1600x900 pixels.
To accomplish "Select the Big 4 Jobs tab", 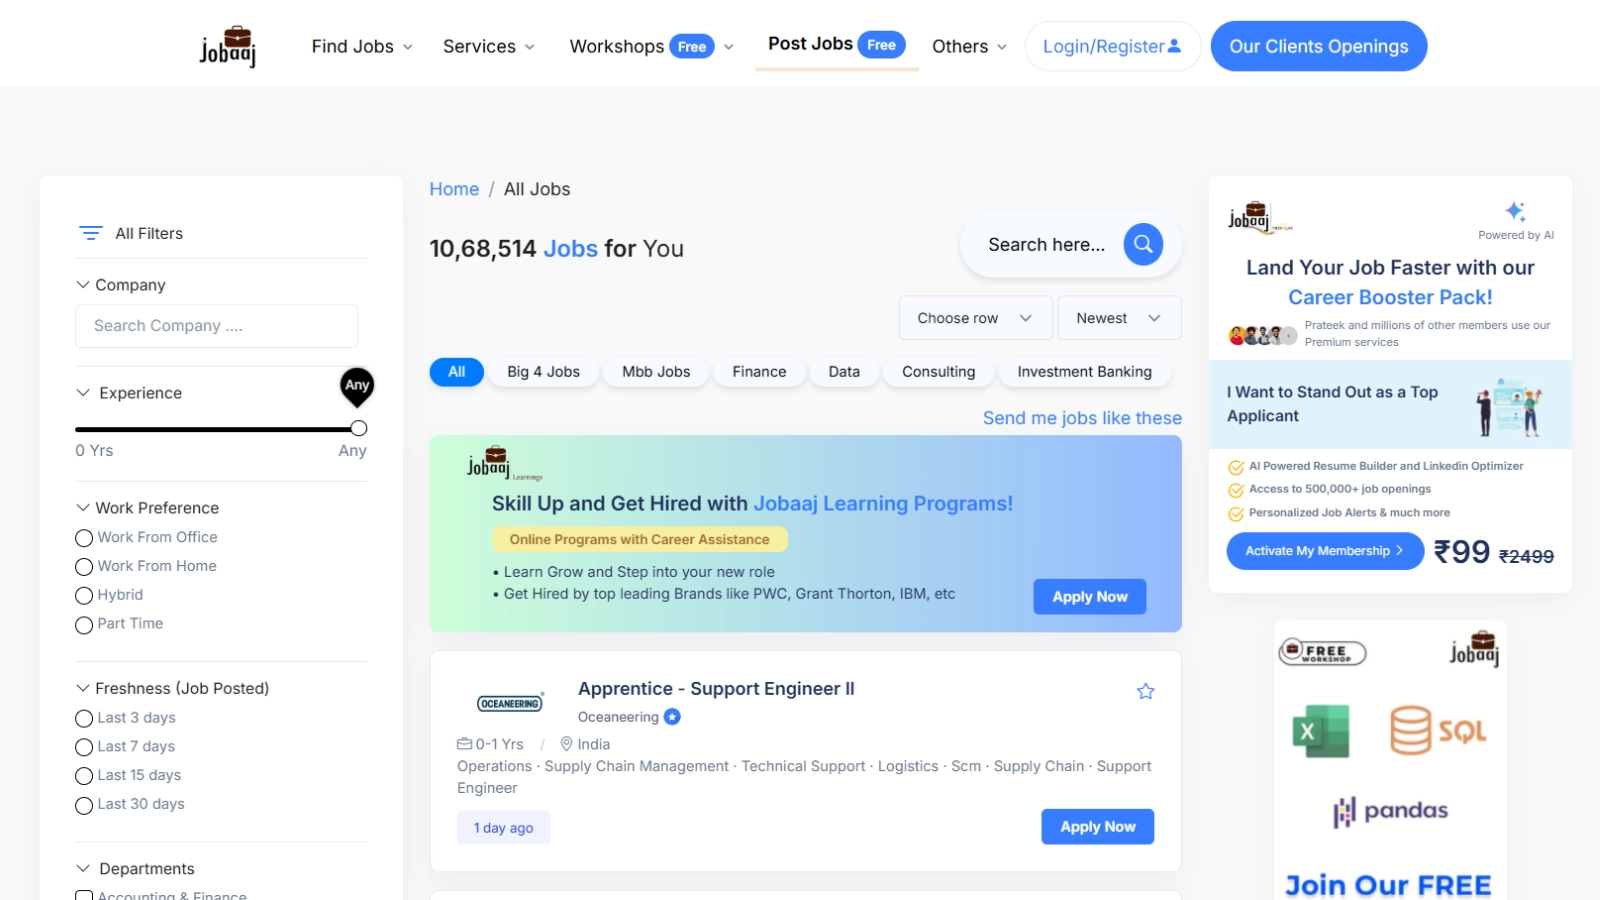I will click(x=543, y=372).
